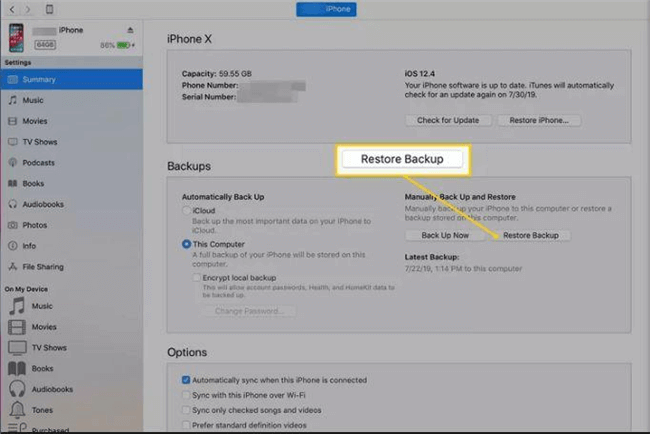Viewport: 650px width, 434px height.
Task: Toggle Sync with this iPhone over Wi-Fi
Action: point(187,395)
